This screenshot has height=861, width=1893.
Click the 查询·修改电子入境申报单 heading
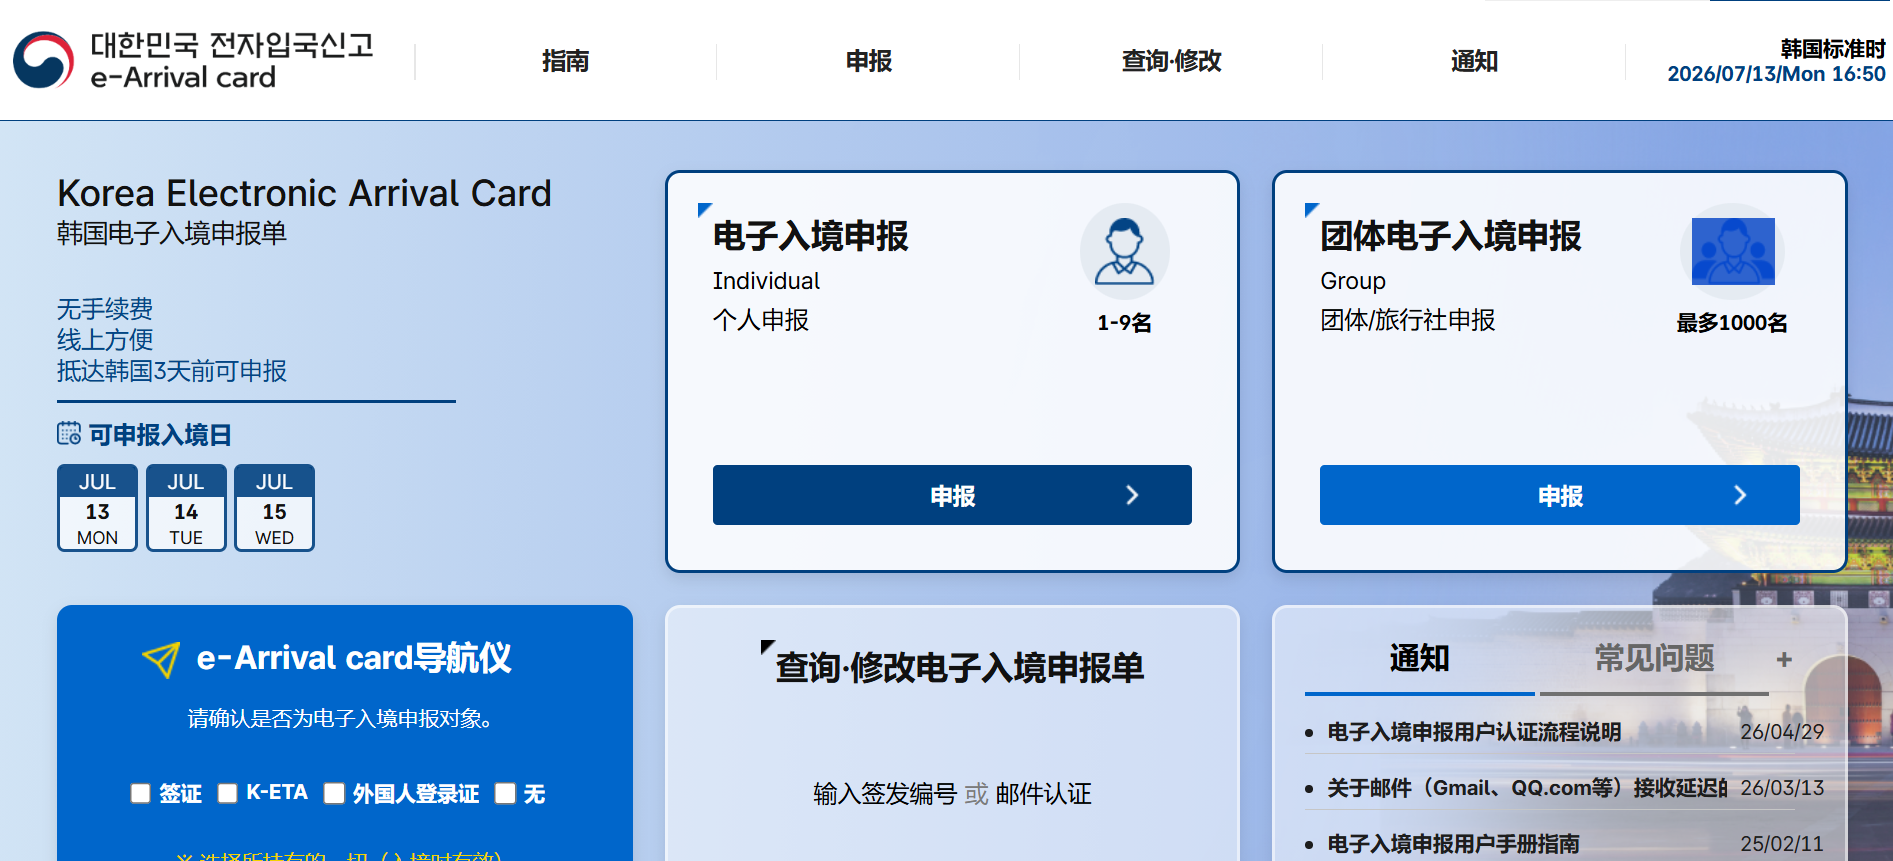click(959, 668)
